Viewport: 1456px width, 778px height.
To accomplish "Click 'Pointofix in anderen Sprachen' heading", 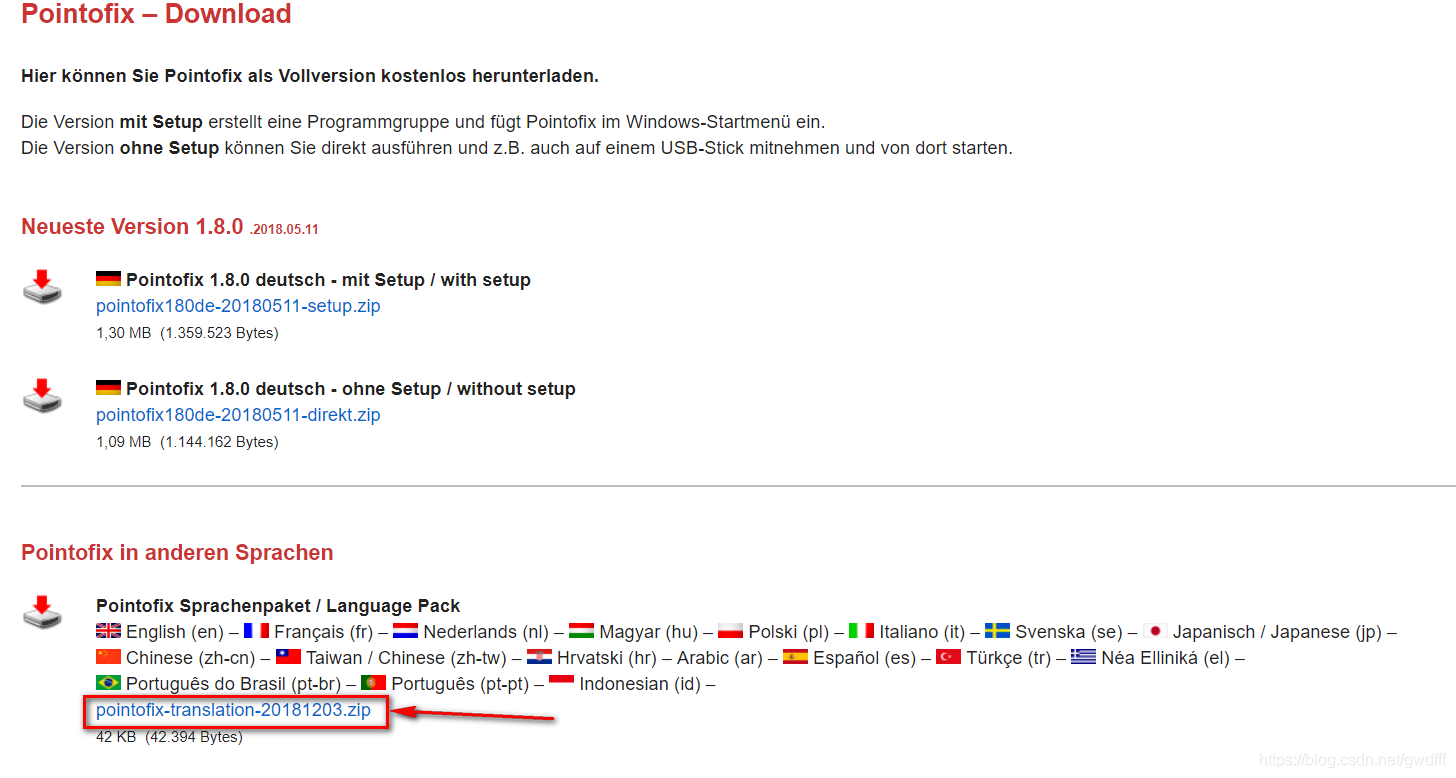I will 177,553.
